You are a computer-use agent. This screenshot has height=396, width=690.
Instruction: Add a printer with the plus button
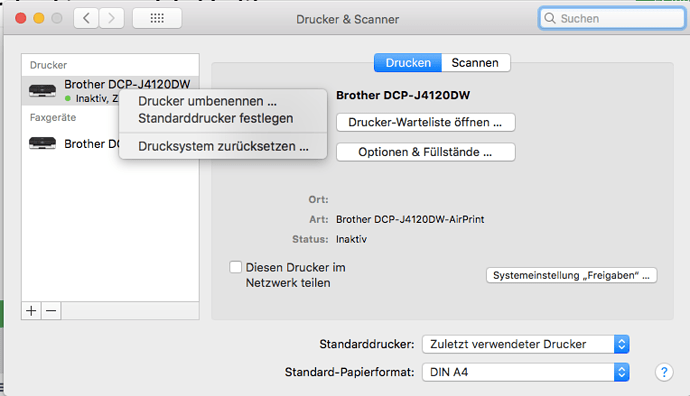click(31, 311)
